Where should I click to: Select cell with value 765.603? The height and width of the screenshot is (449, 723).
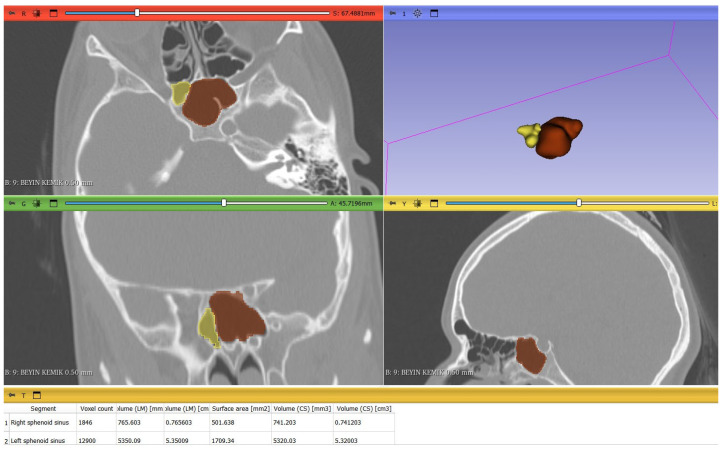[140, 422]
